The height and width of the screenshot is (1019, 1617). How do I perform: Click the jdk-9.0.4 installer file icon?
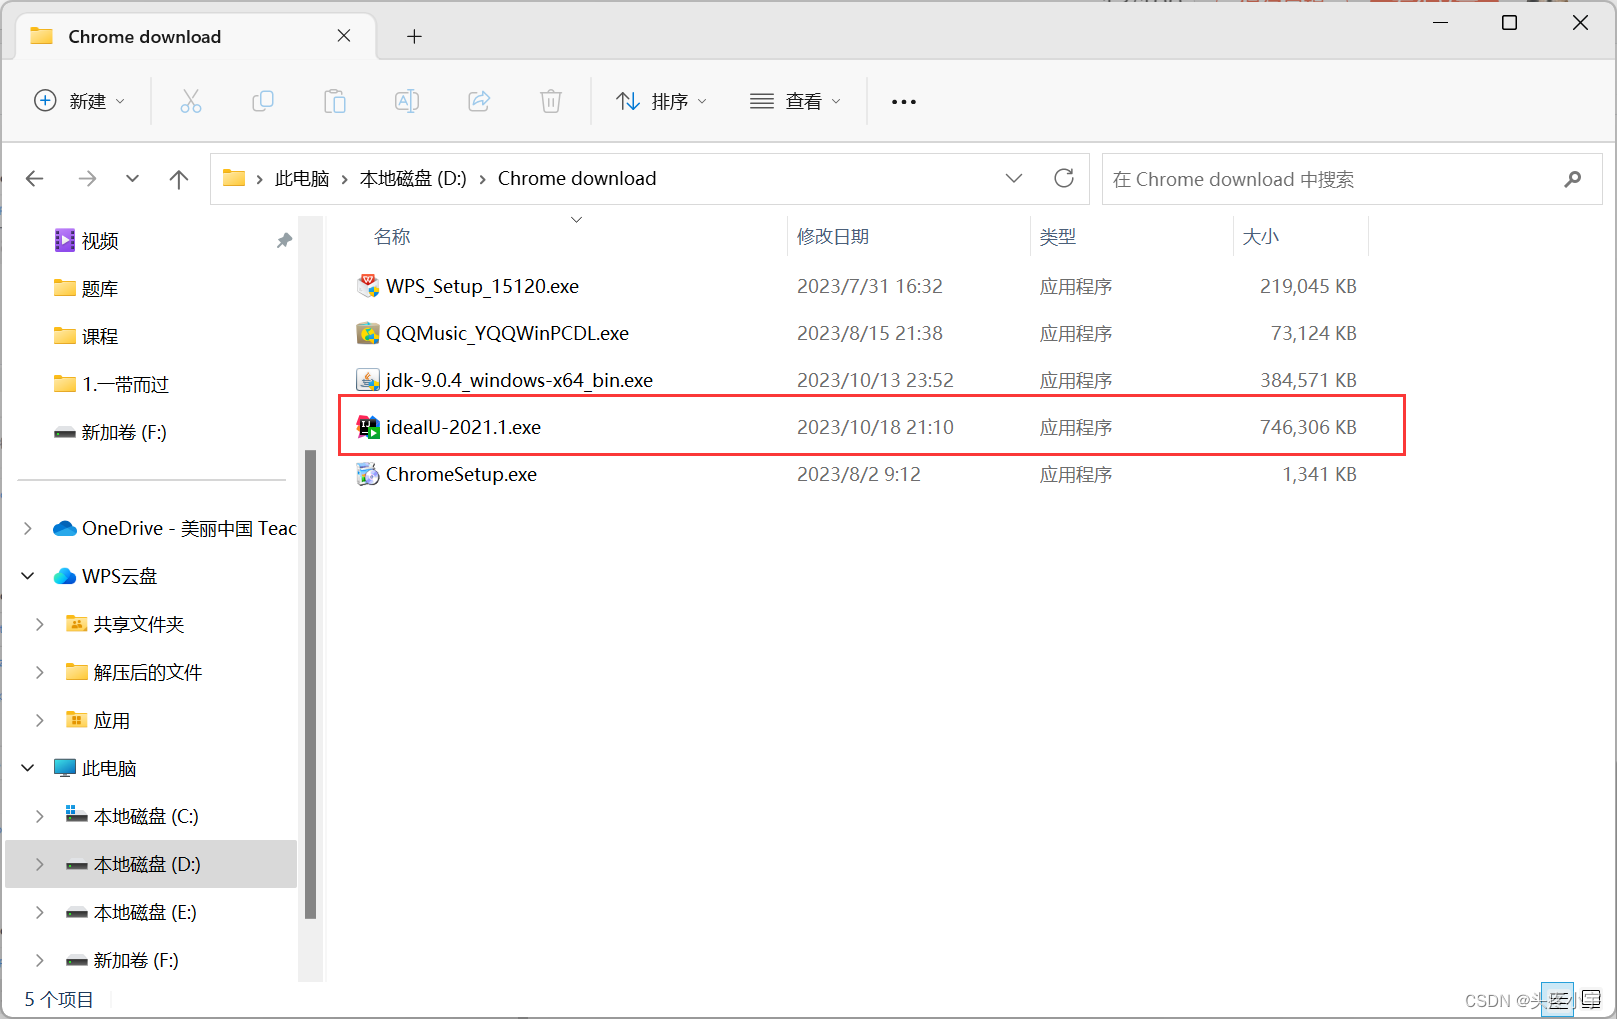[368, 380]
